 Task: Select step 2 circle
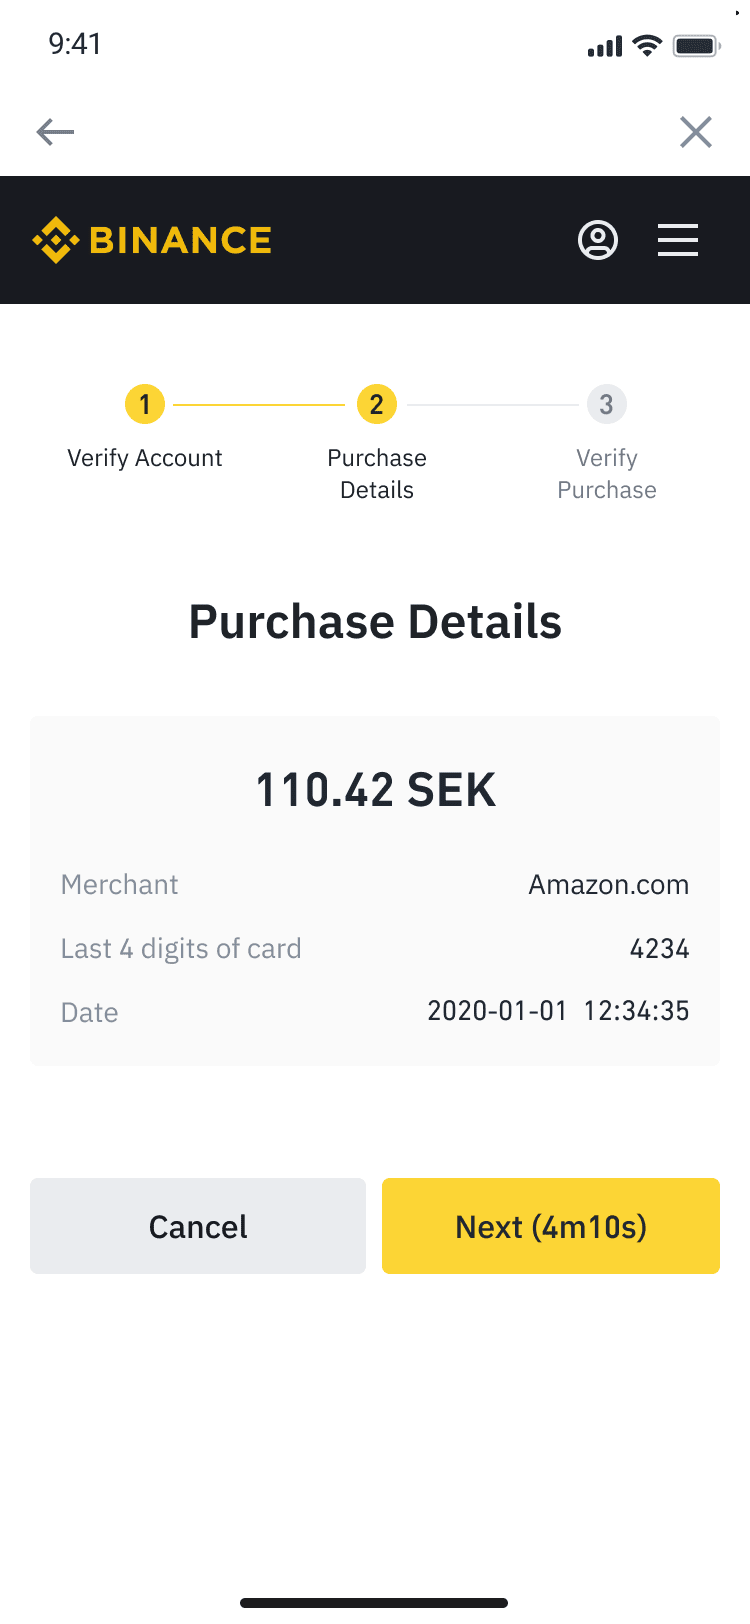click(377, 404)
